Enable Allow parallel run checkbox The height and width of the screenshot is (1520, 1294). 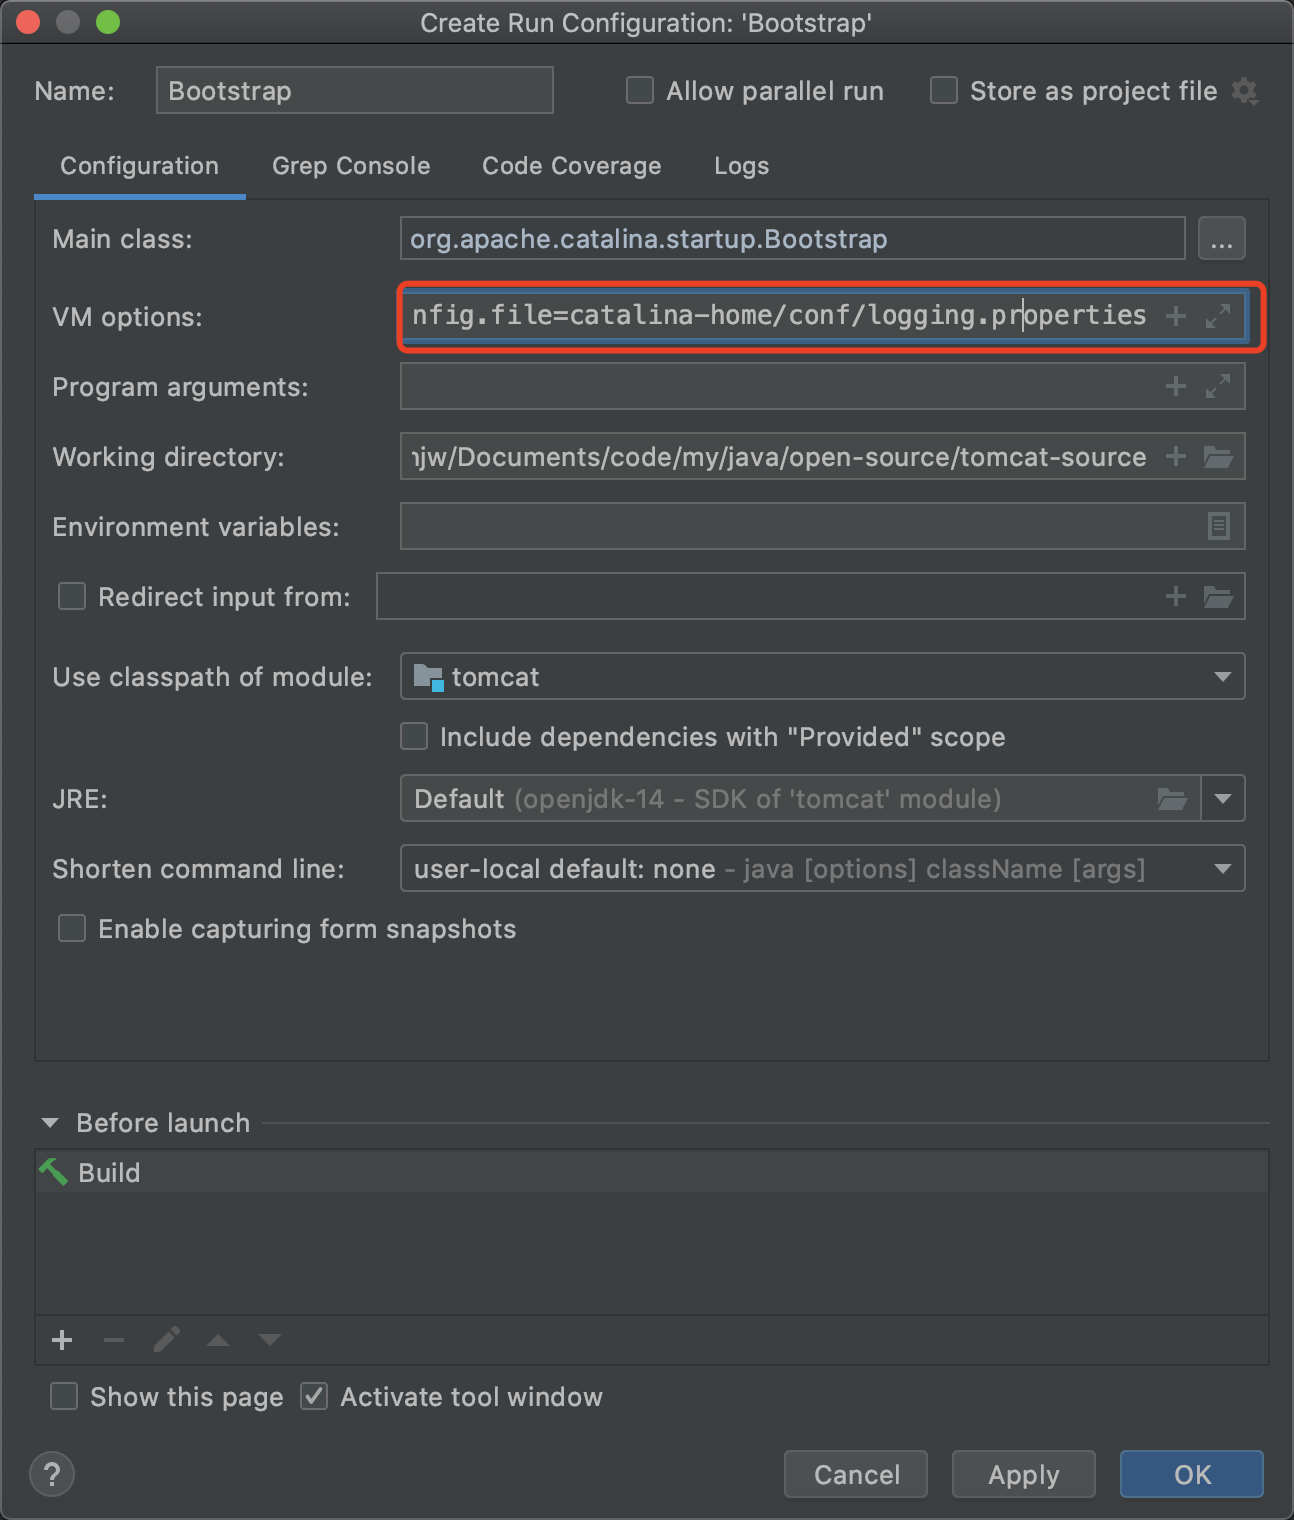pyautogui.click(x=640, y=91)
